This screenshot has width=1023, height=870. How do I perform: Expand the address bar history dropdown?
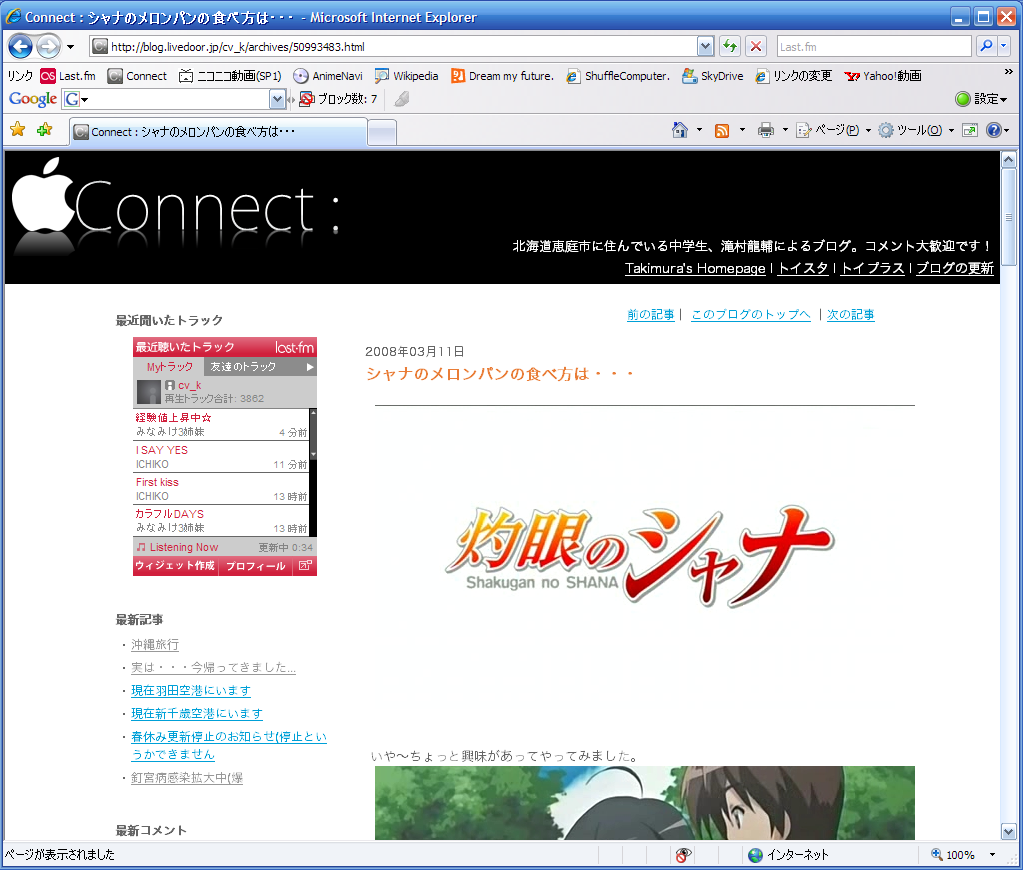click(705, 46)
